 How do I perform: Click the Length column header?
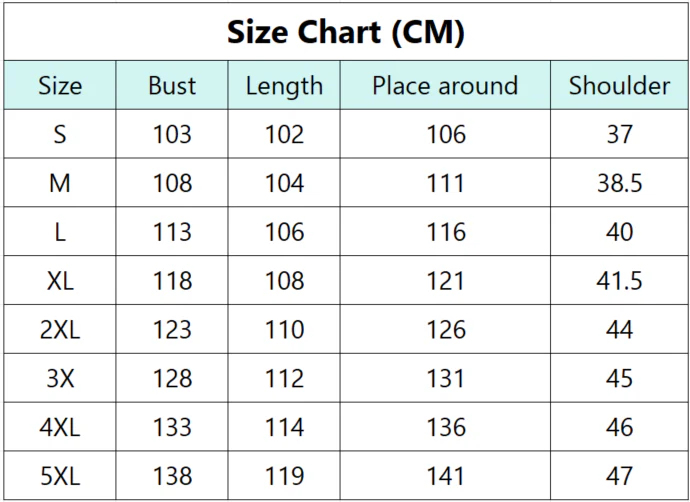click(284, 86)
